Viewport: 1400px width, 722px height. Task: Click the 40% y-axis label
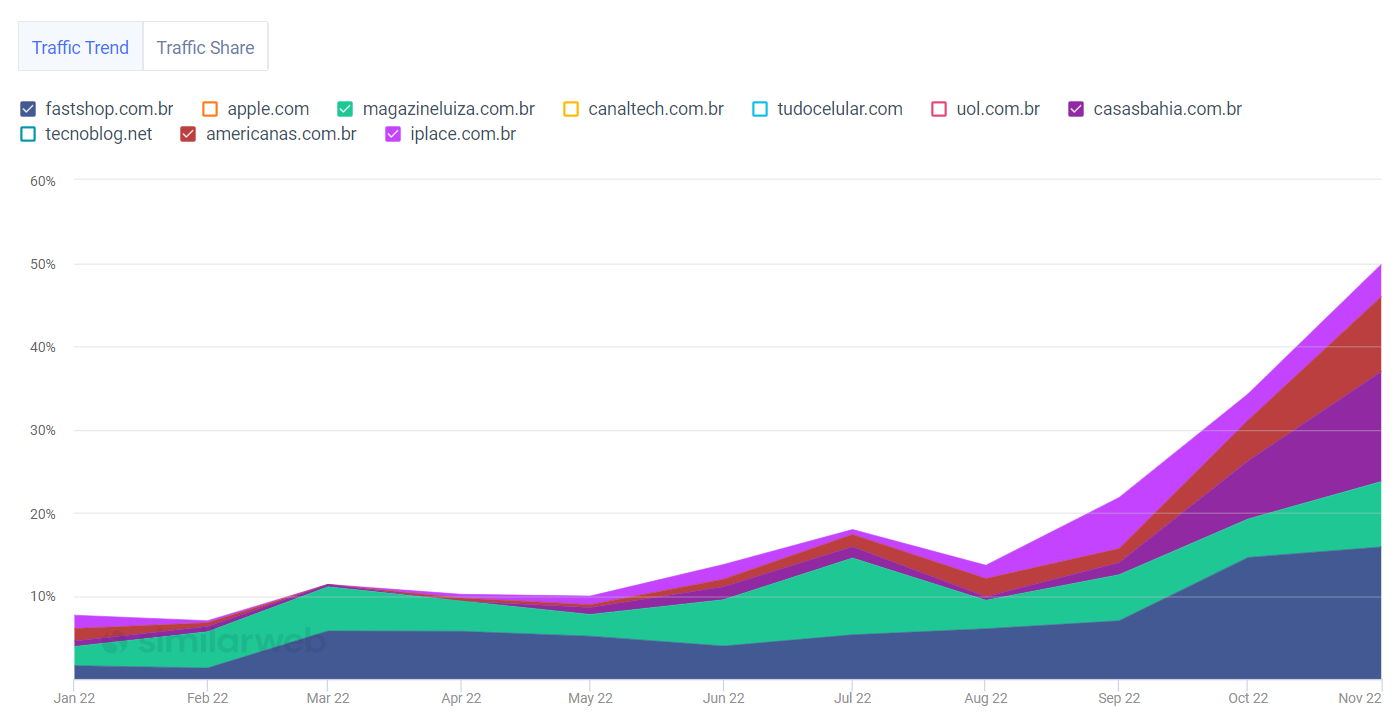click(43, 347)
